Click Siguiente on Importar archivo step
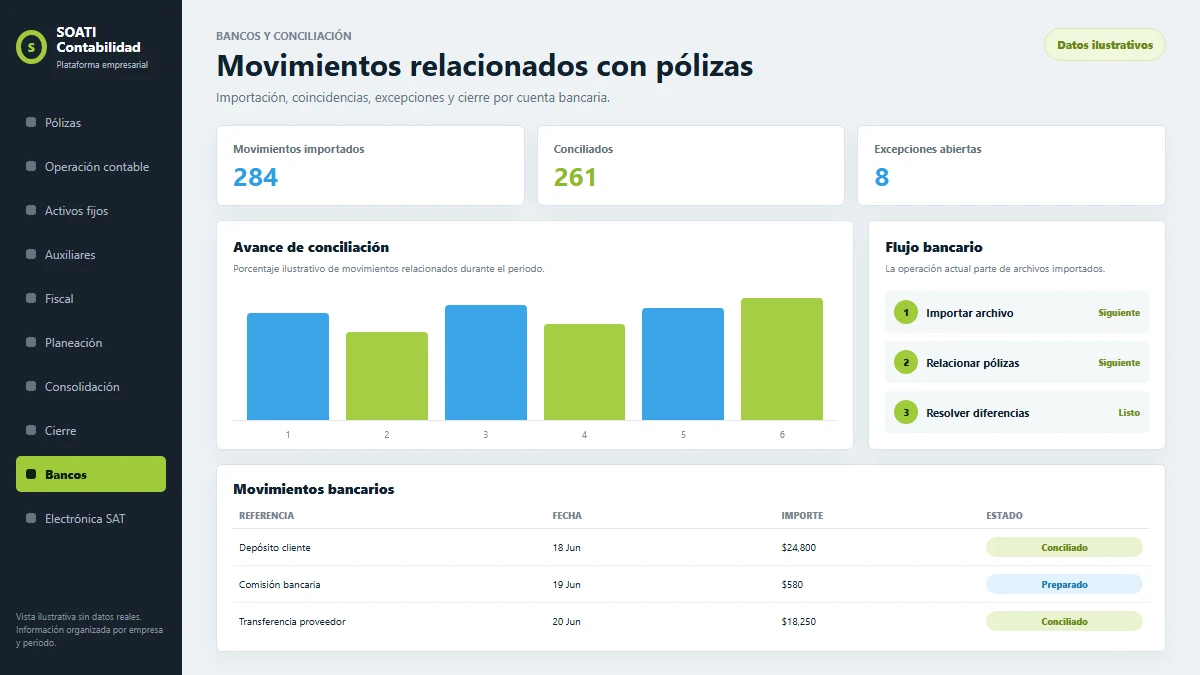 (1119, 313)
